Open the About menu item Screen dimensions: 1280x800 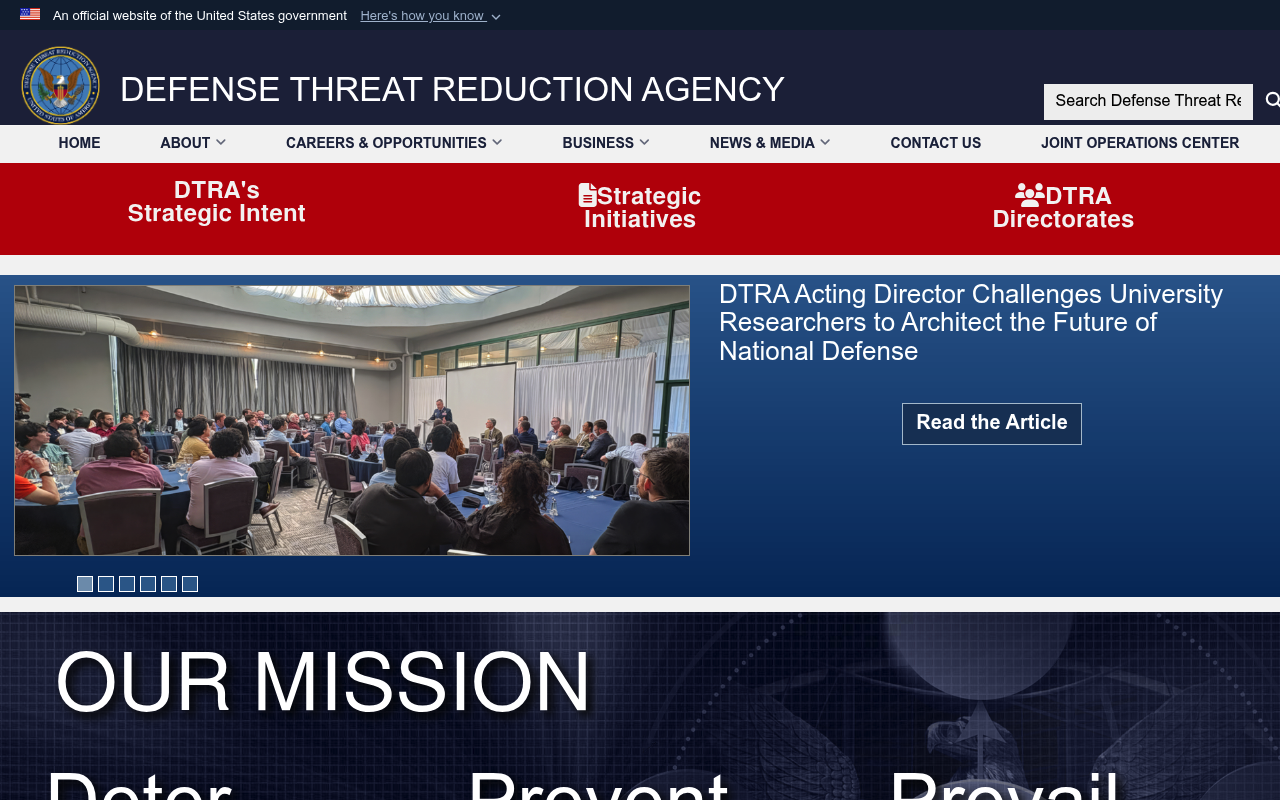click(x=185, y=143)
